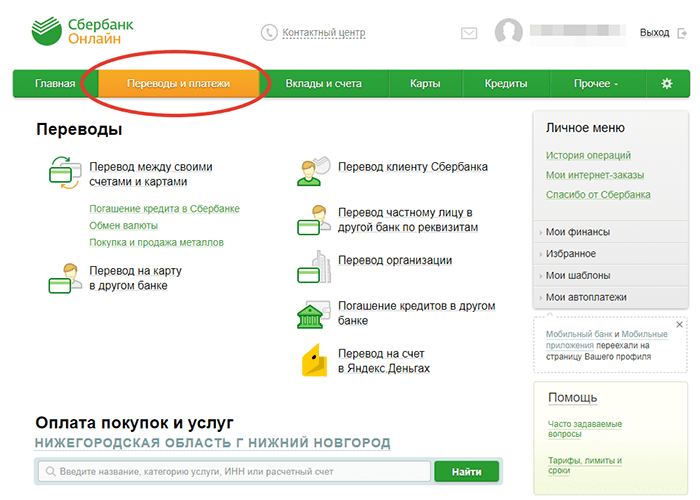Click the building icon for Перевод организации
This screenshot has width=700, height=500.
pyautogui.click(x=314, y=267)
